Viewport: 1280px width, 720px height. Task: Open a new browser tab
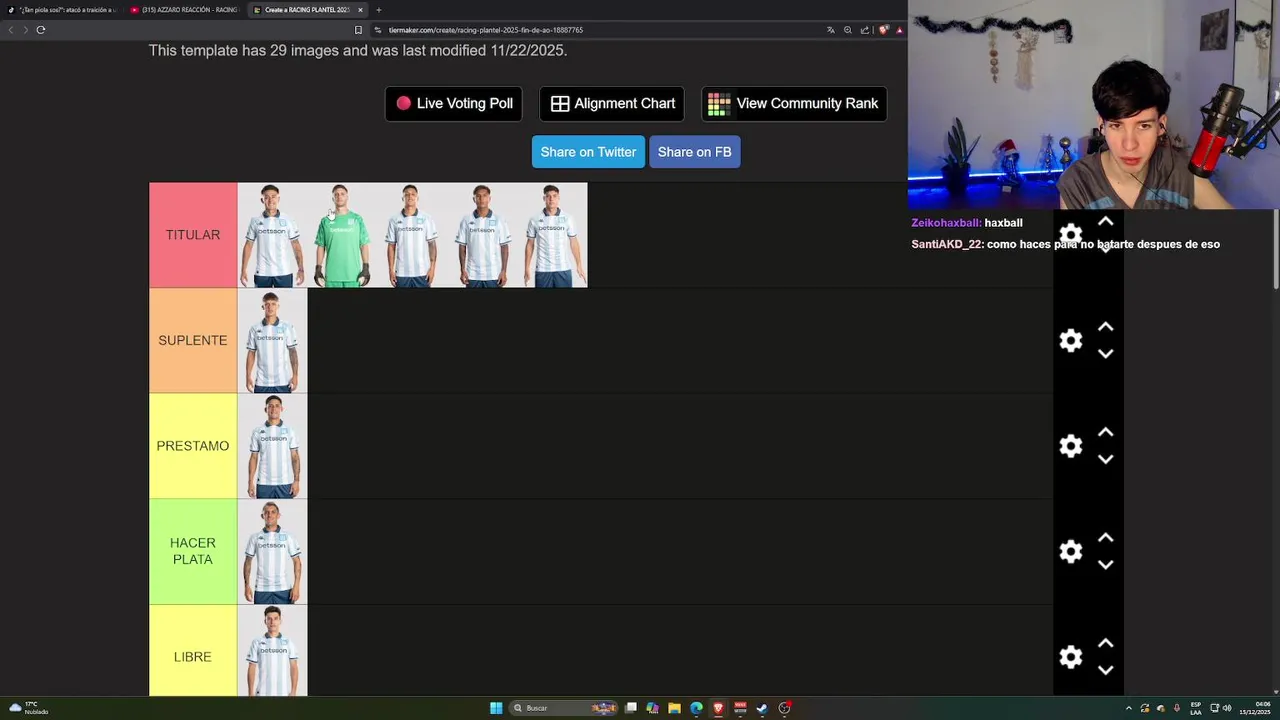click(x=379, y=10)
